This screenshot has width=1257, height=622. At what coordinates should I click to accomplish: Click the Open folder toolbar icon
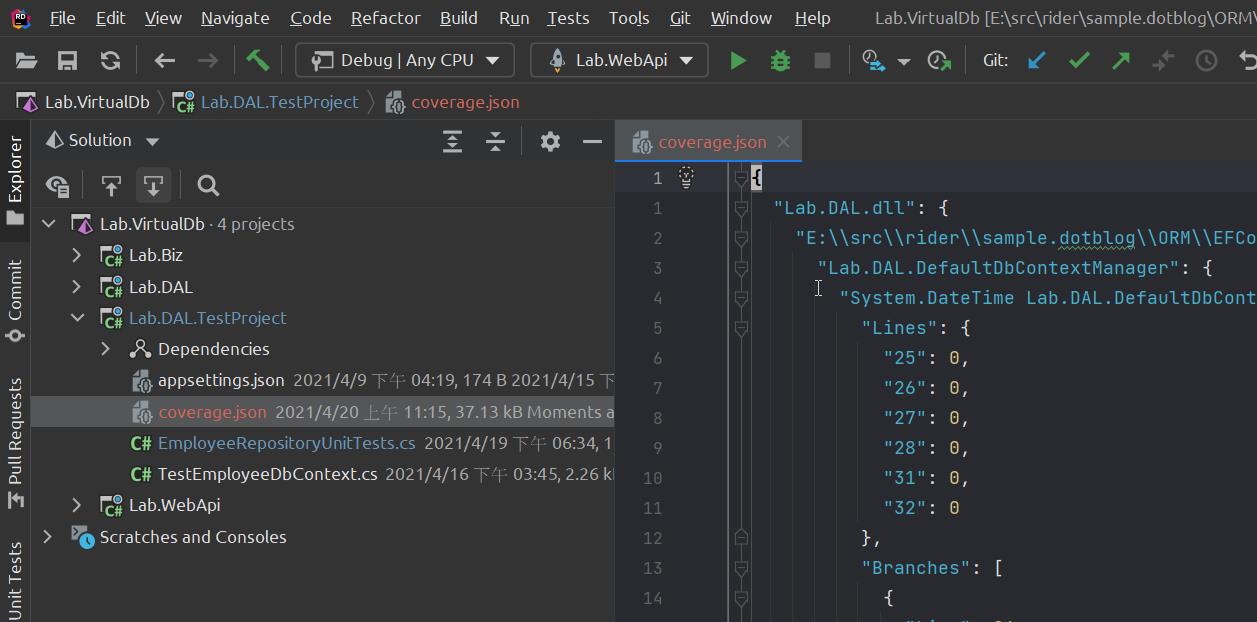(26, 60)
